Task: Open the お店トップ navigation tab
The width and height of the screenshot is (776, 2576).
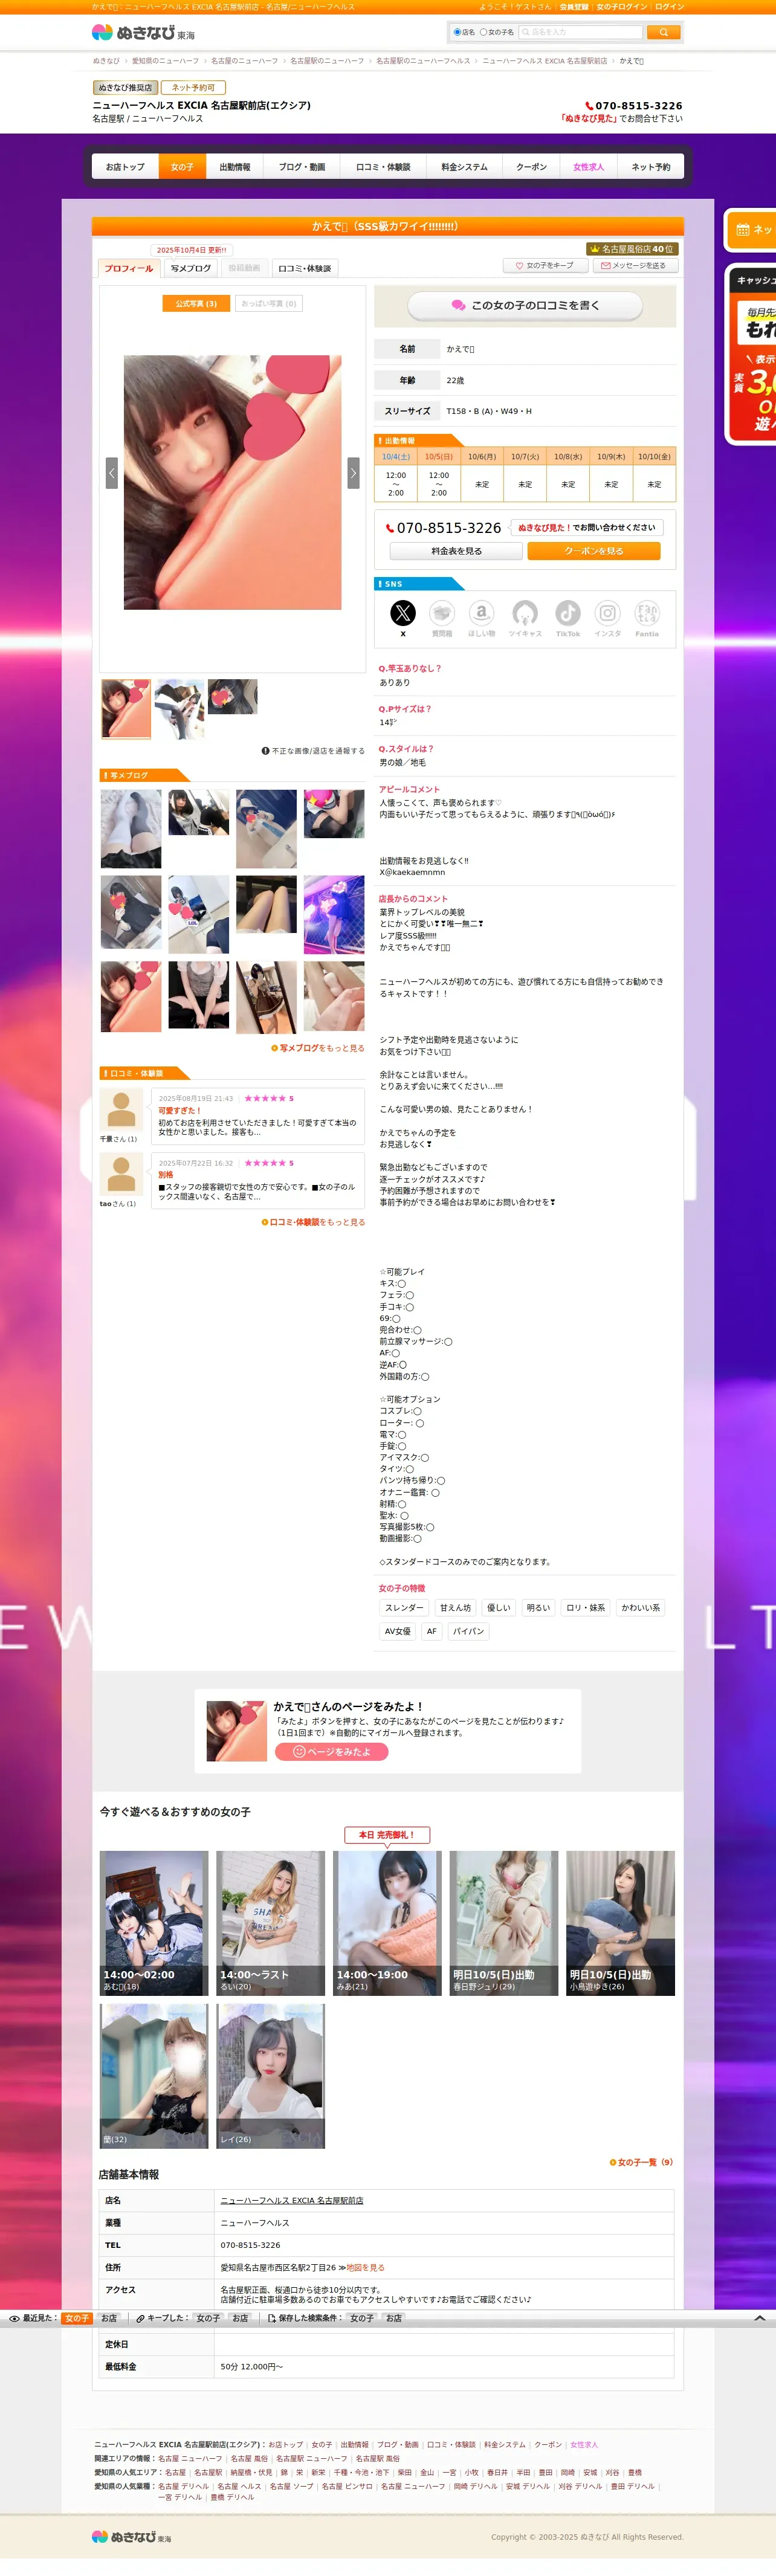Action: (x=125, y=167)
